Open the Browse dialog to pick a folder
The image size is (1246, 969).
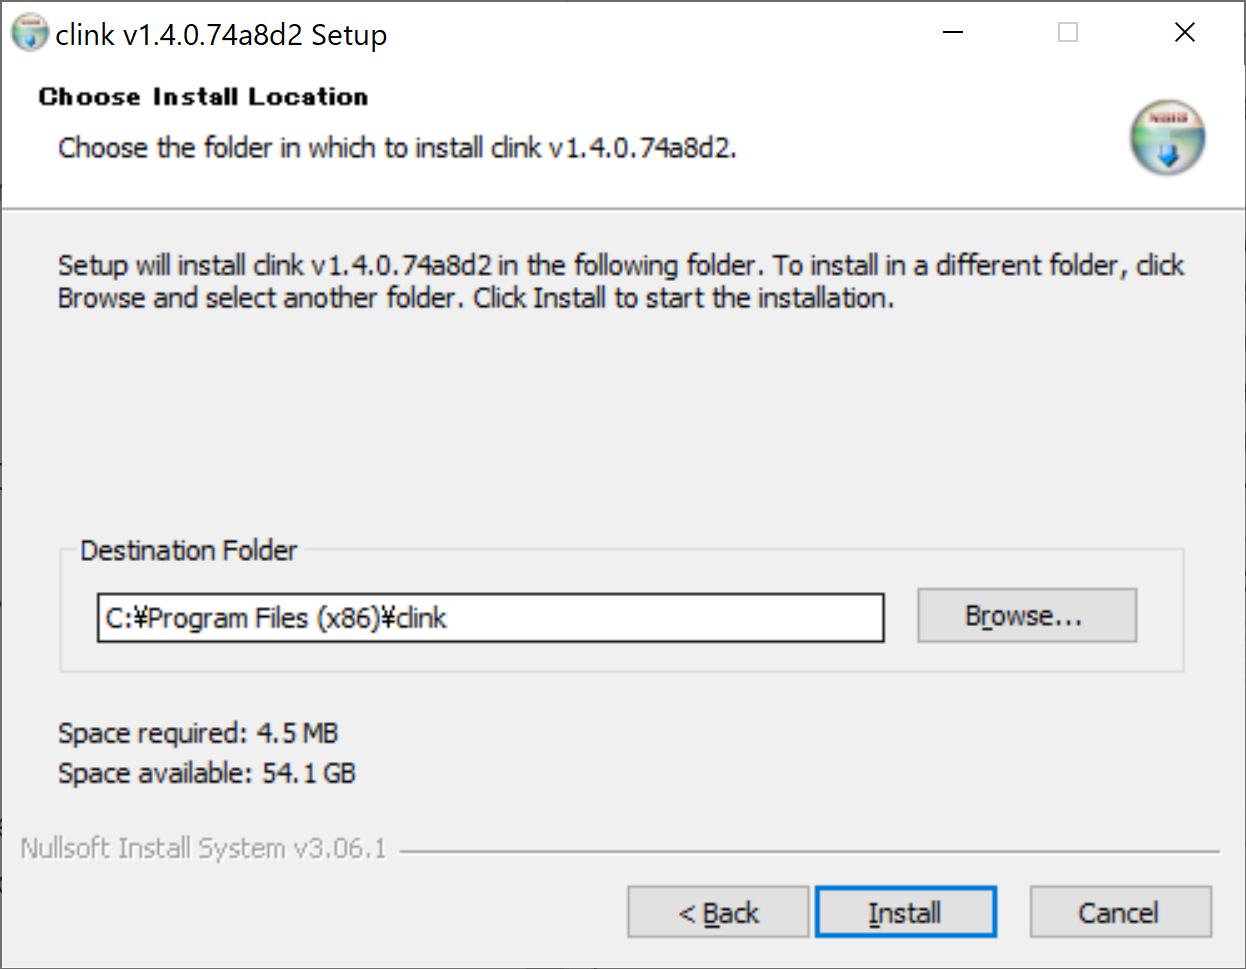tap(1026, 615)
